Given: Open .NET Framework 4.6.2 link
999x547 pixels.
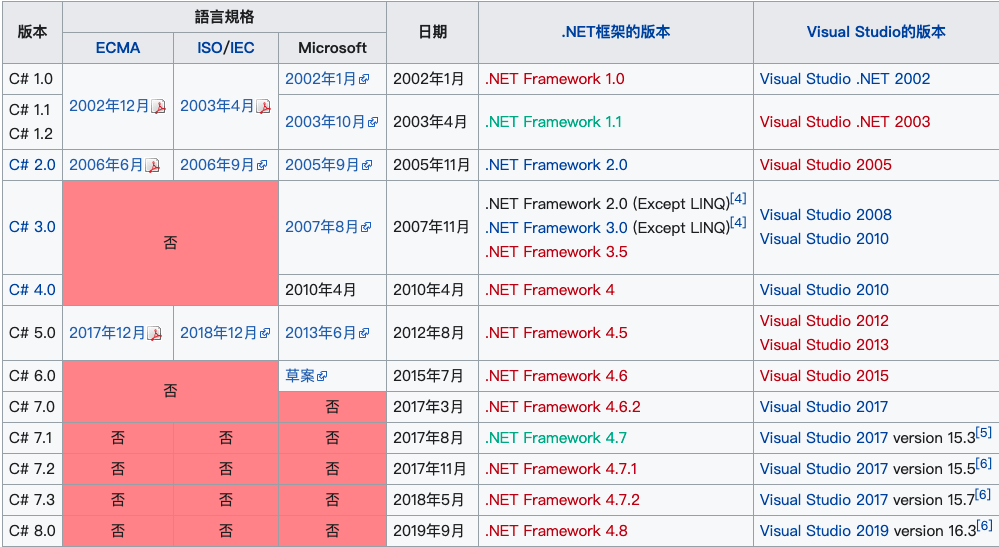Looking at the screenshot, I should point(563,407).
